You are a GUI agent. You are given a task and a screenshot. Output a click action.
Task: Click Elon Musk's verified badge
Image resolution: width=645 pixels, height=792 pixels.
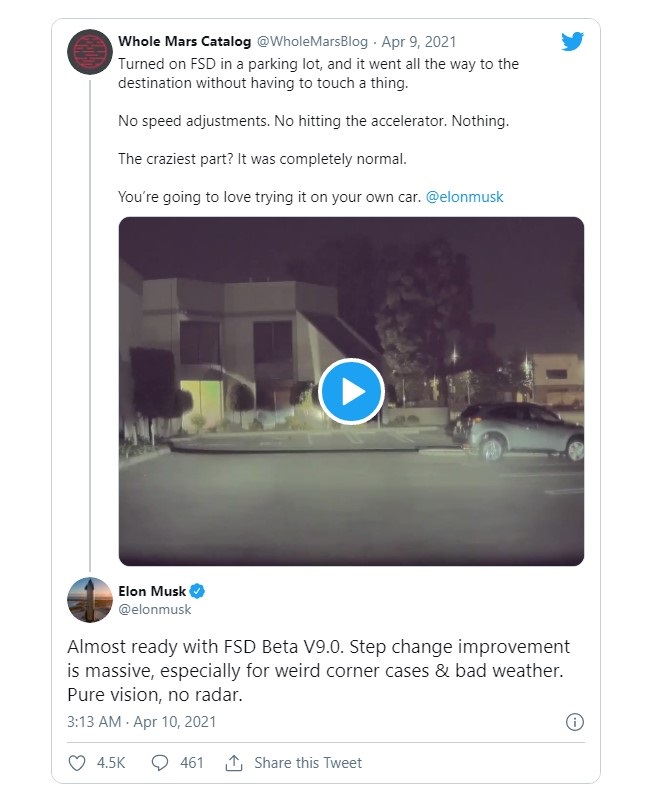tap(197, 591)
